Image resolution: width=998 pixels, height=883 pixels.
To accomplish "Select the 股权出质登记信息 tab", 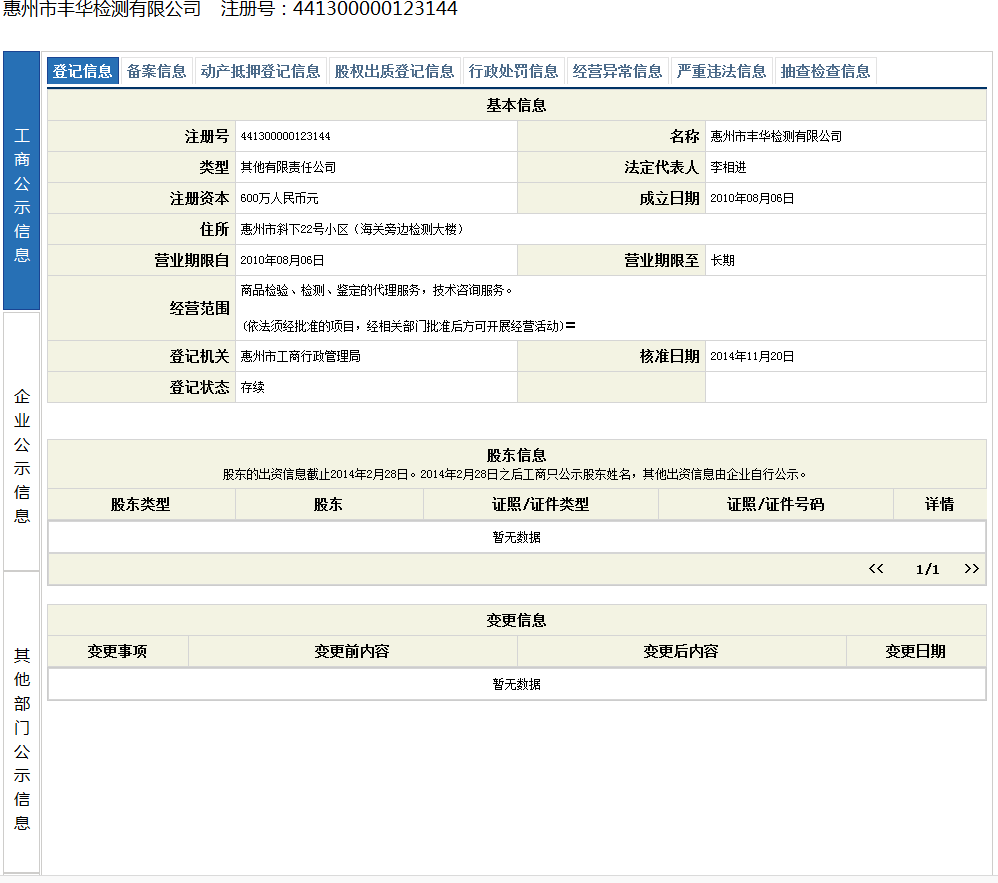I will 395,71.
